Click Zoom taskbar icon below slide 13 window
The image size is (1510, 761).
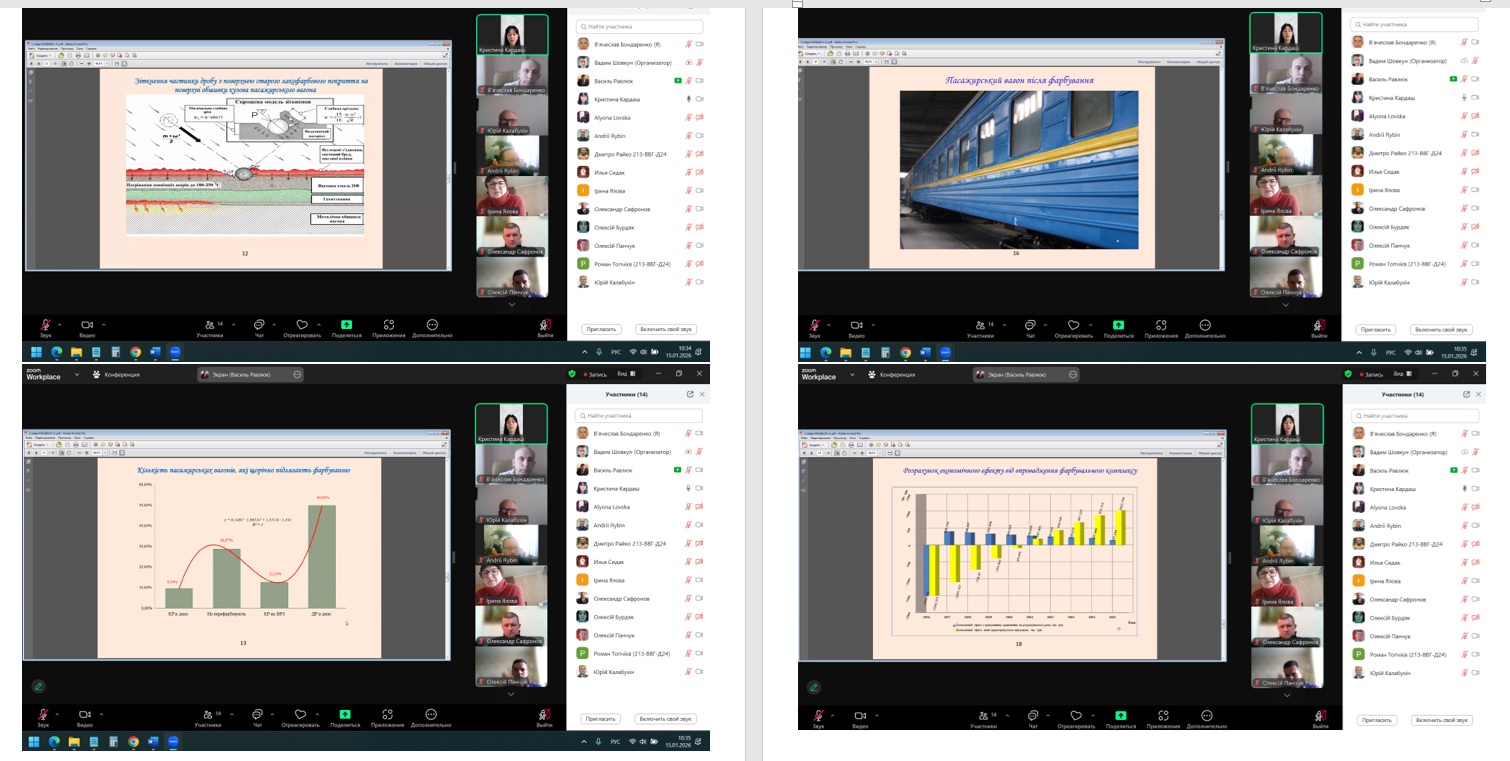coord(174,742)
